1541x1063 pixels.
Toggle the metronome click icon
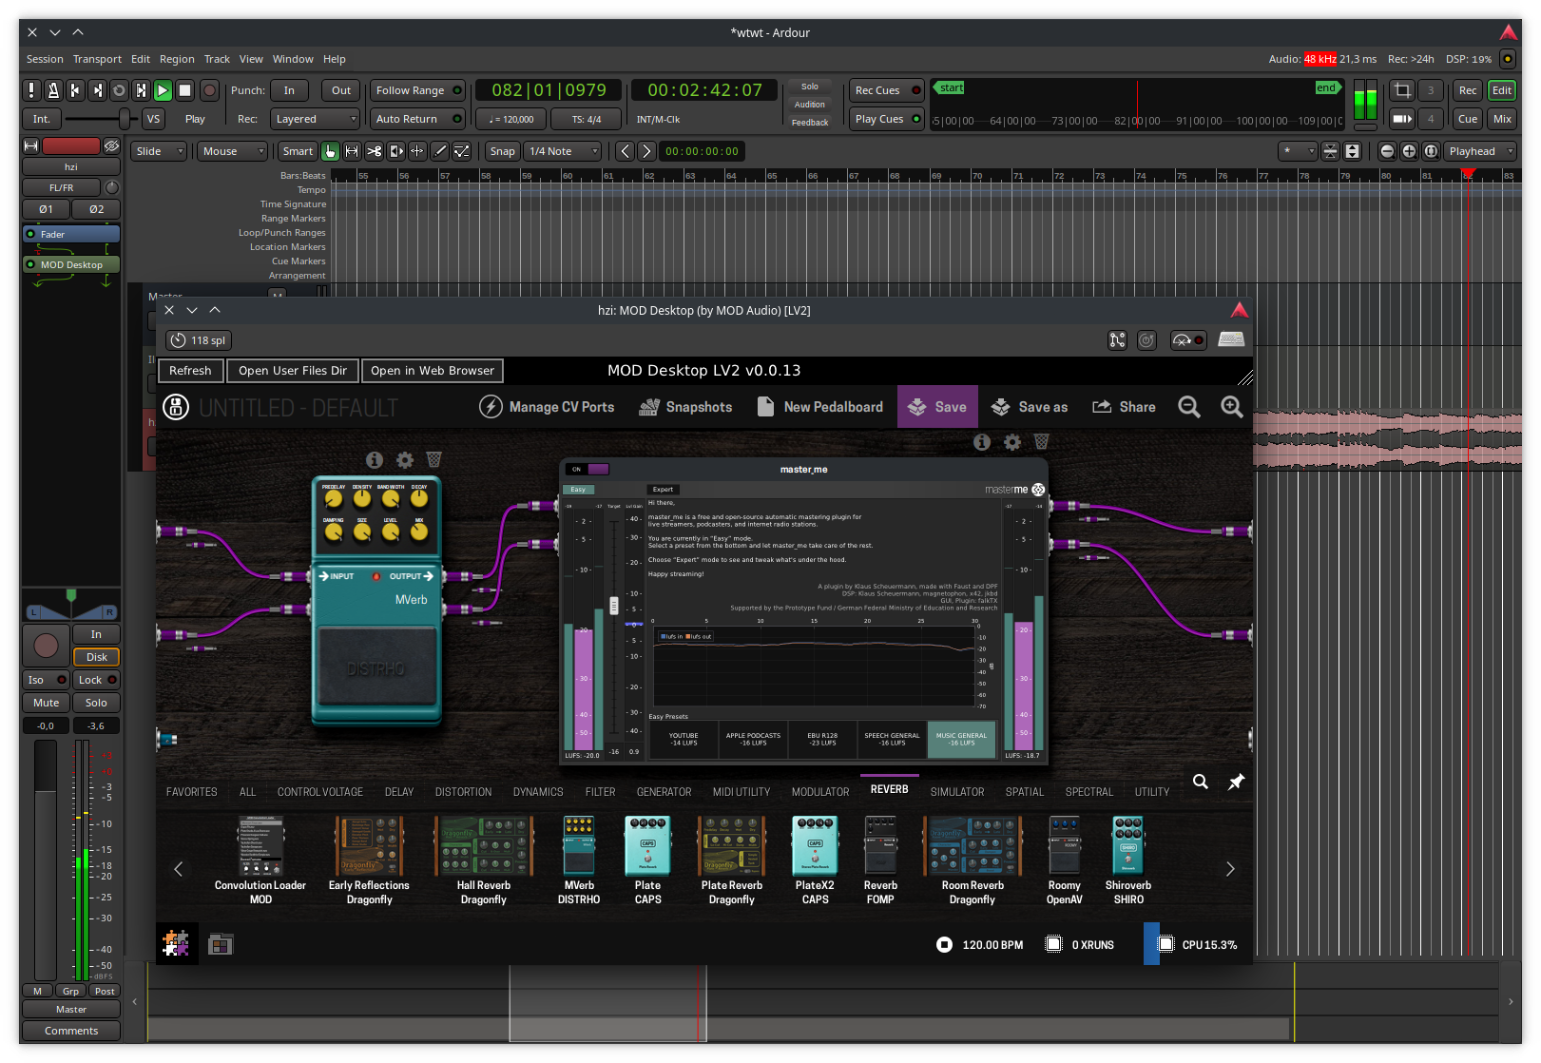54,90
